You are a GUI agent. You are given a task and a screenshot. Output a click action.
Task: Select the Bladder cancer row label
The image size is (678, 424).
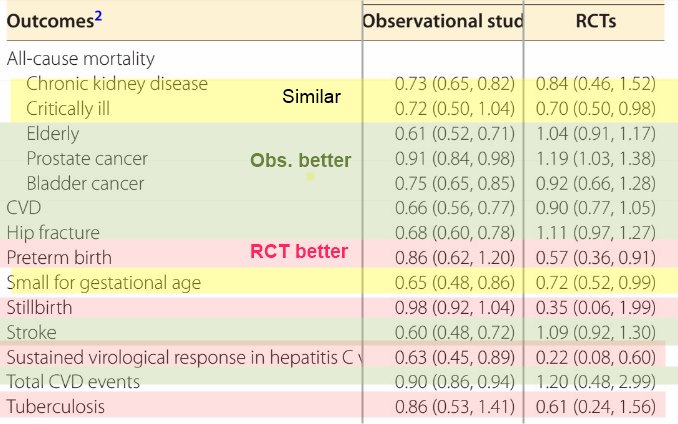[x=85, y=183]
